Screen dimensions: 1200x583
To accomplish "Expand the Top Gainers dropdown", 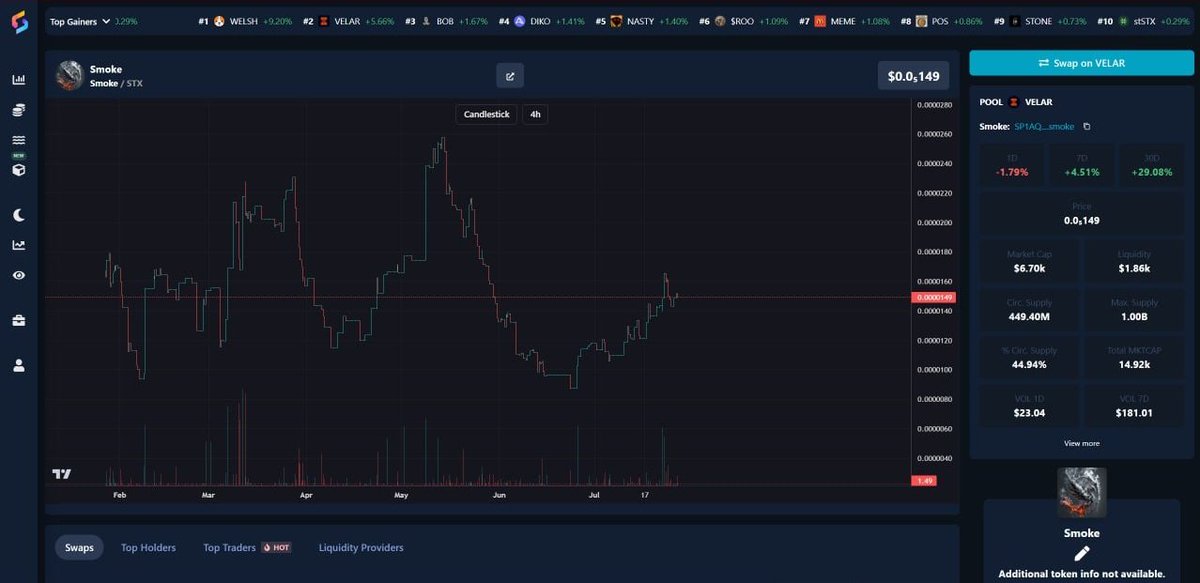I will 80,21.
